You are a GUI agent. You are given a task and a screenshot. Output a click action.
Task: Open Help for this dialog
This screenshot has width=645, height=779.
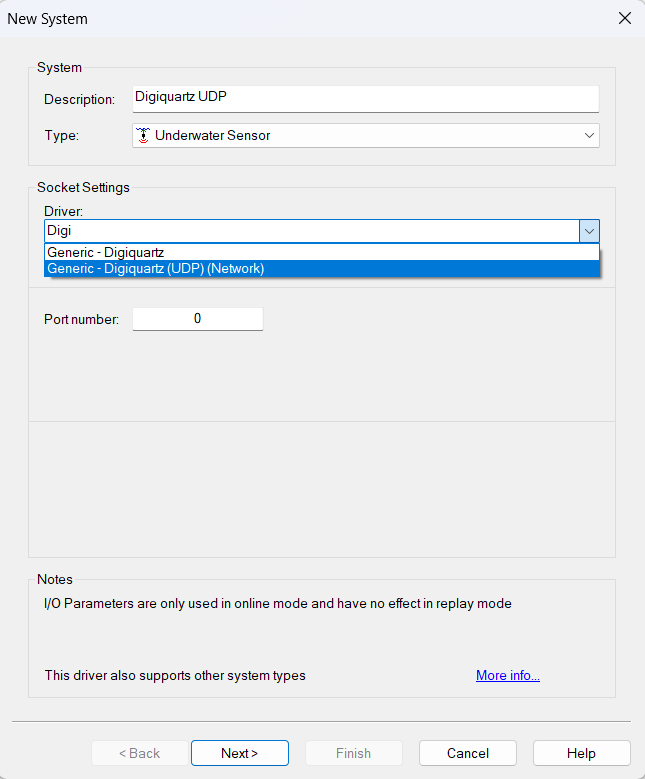(x=581, y=753)
